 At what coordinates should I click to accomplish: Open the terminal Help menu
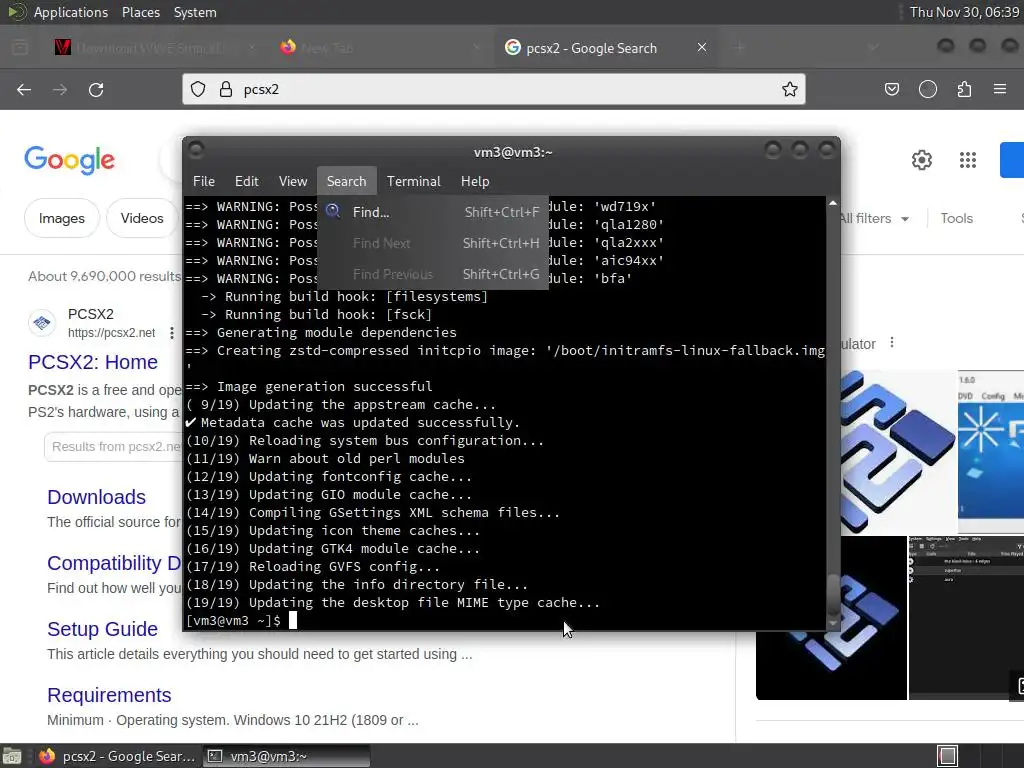tap(475, 182)
